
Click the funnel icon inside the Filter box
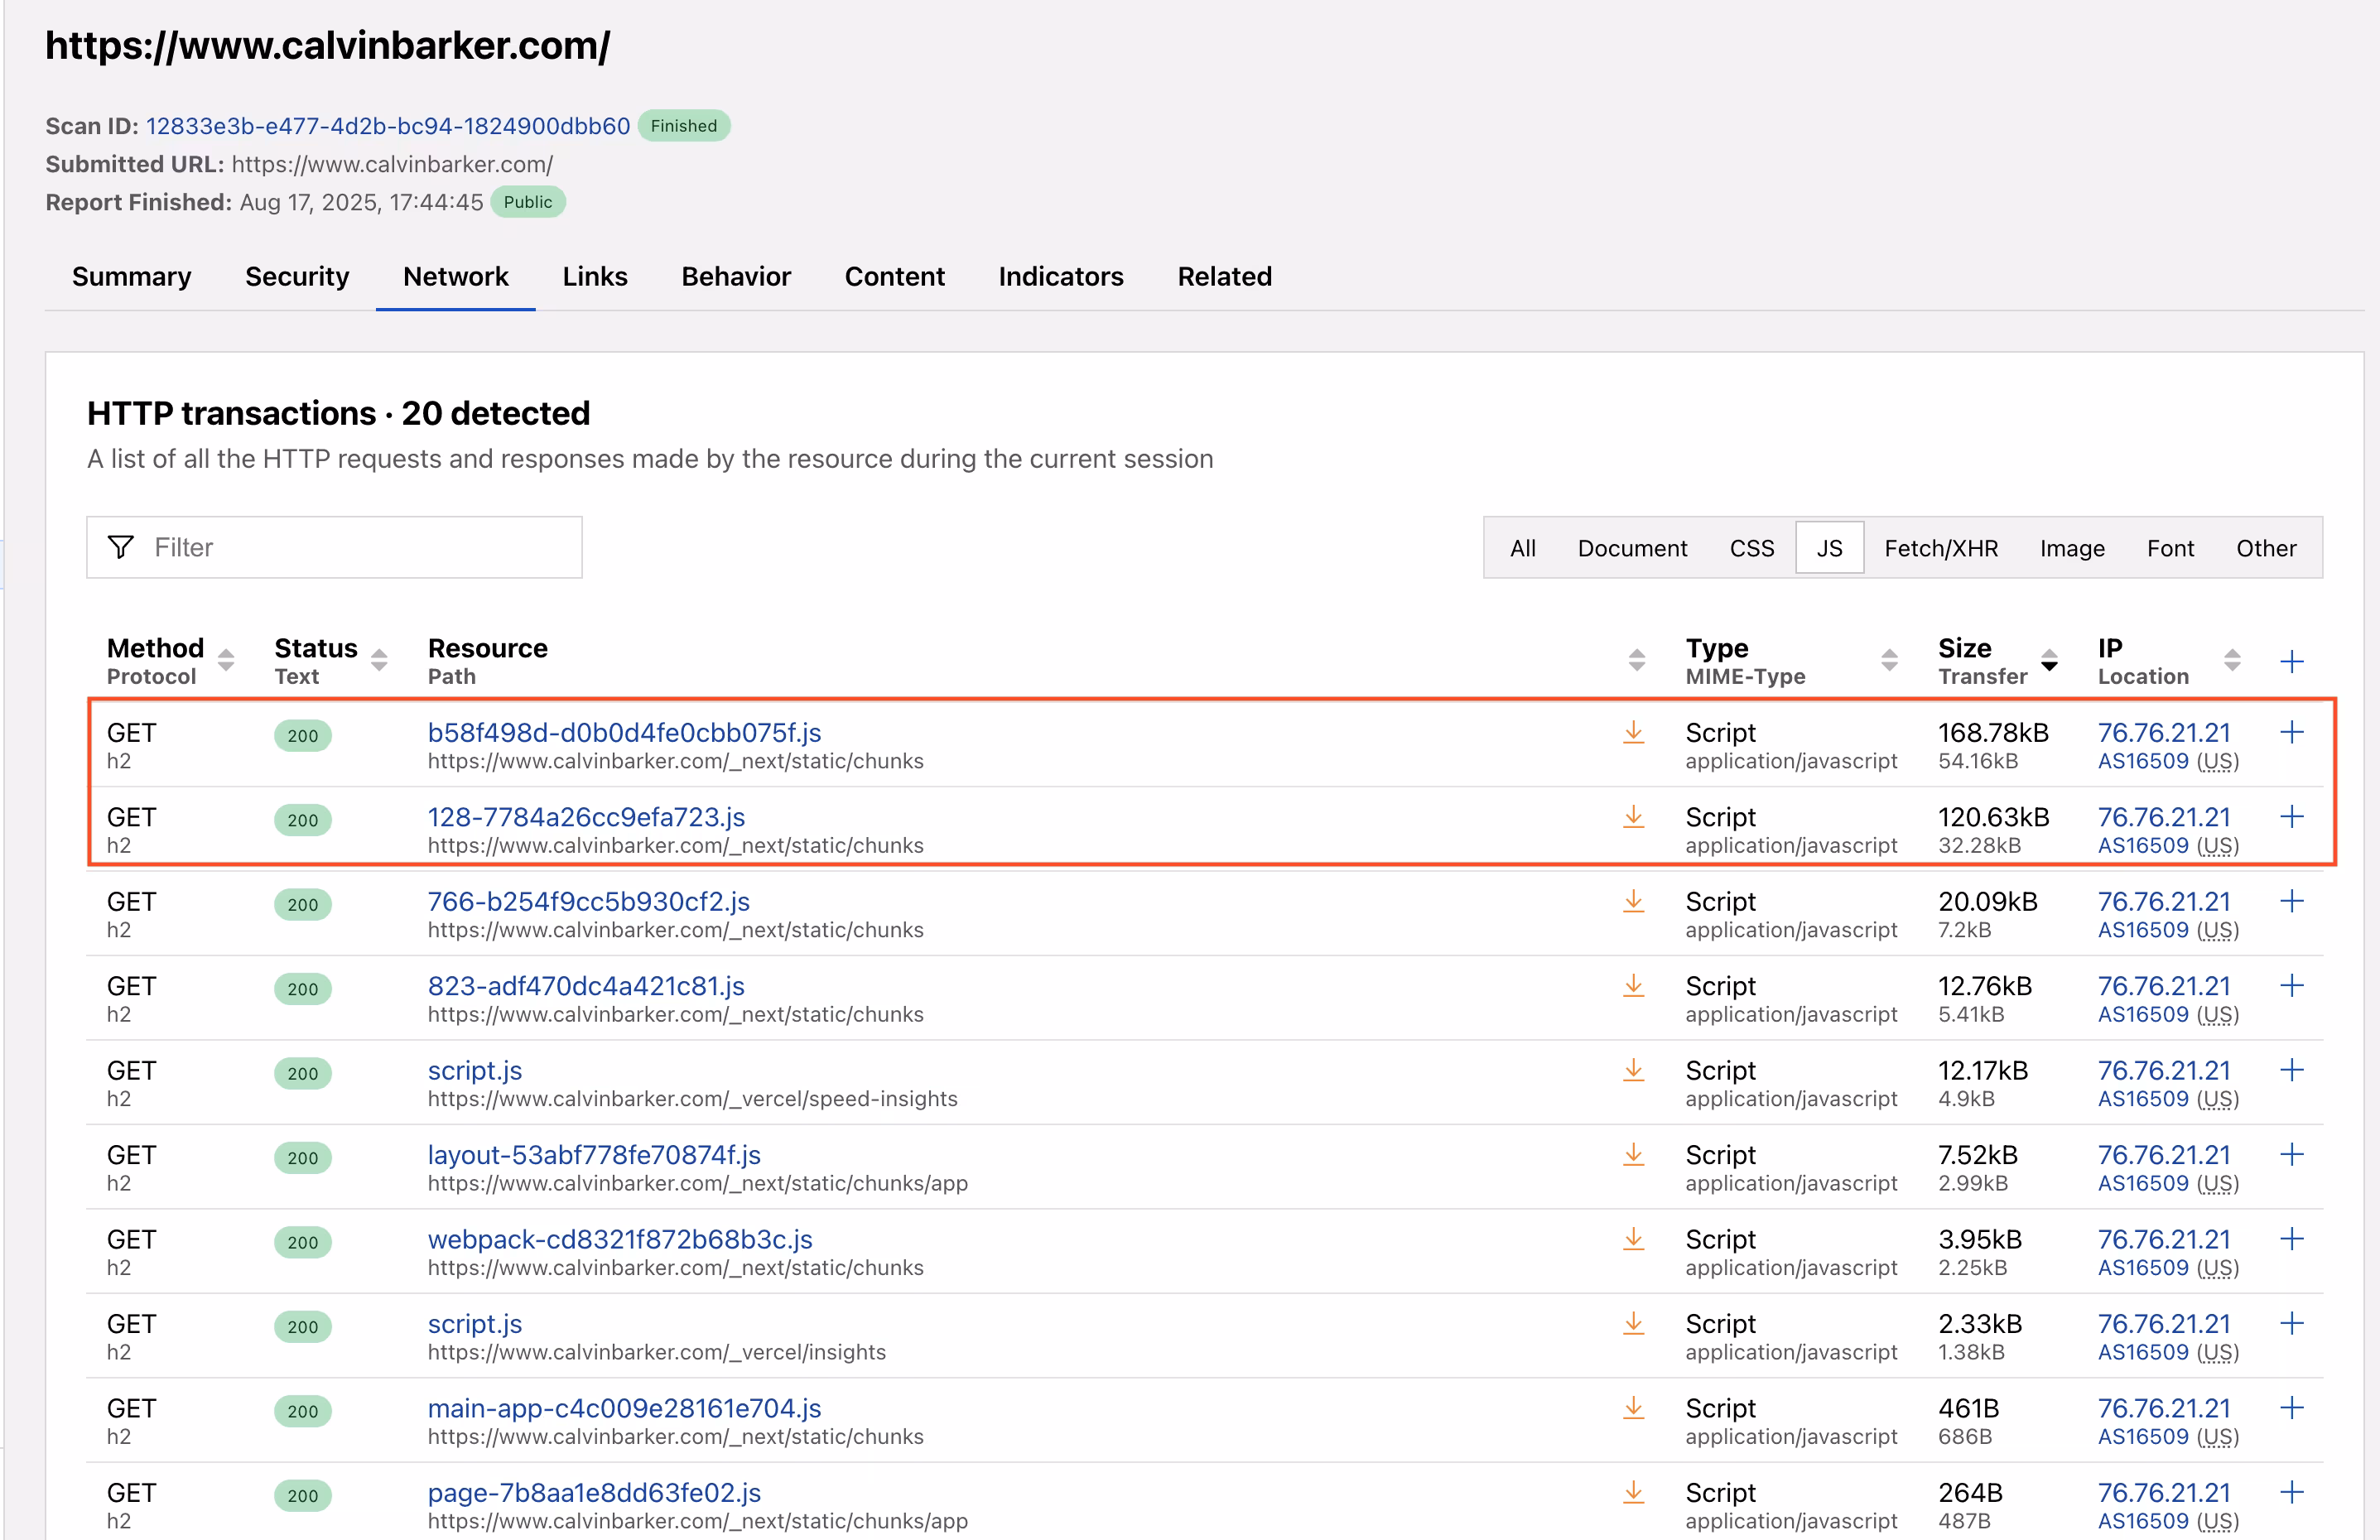point(120,547)
